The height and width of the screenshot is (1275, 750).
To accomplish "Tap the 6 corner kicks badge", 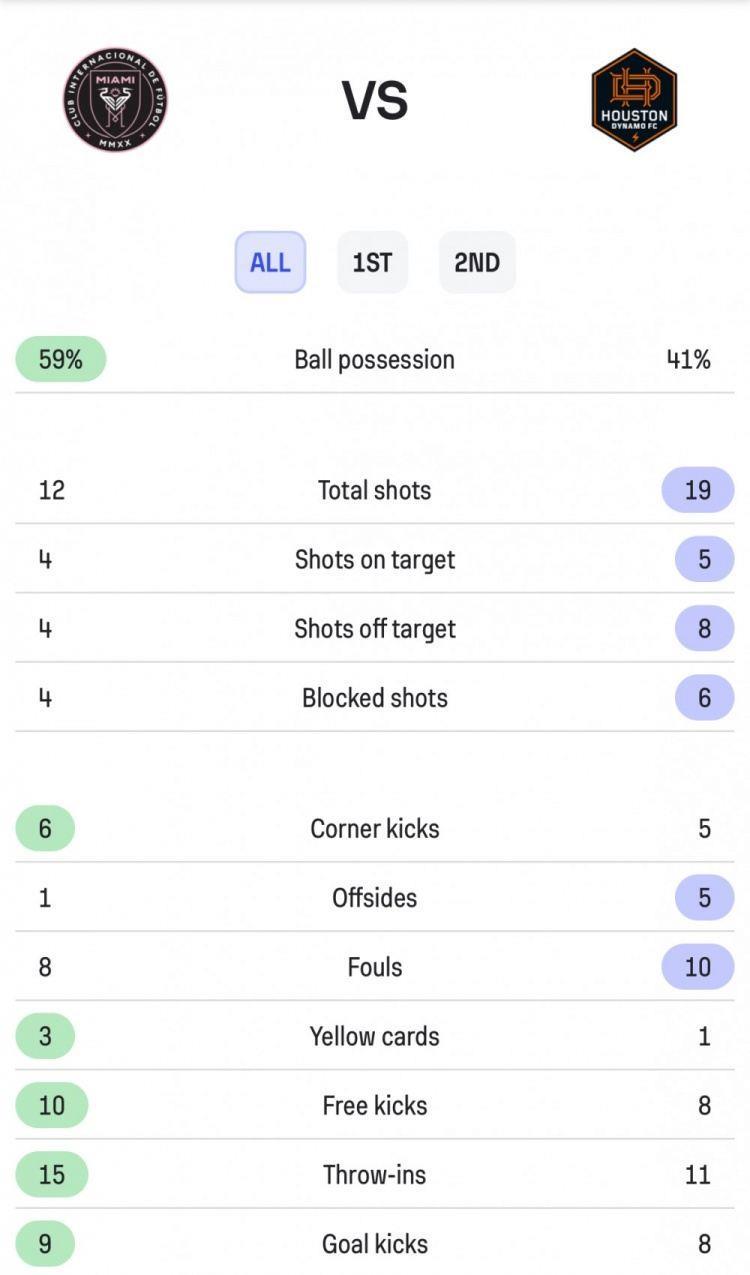I will tap(45, 828).
